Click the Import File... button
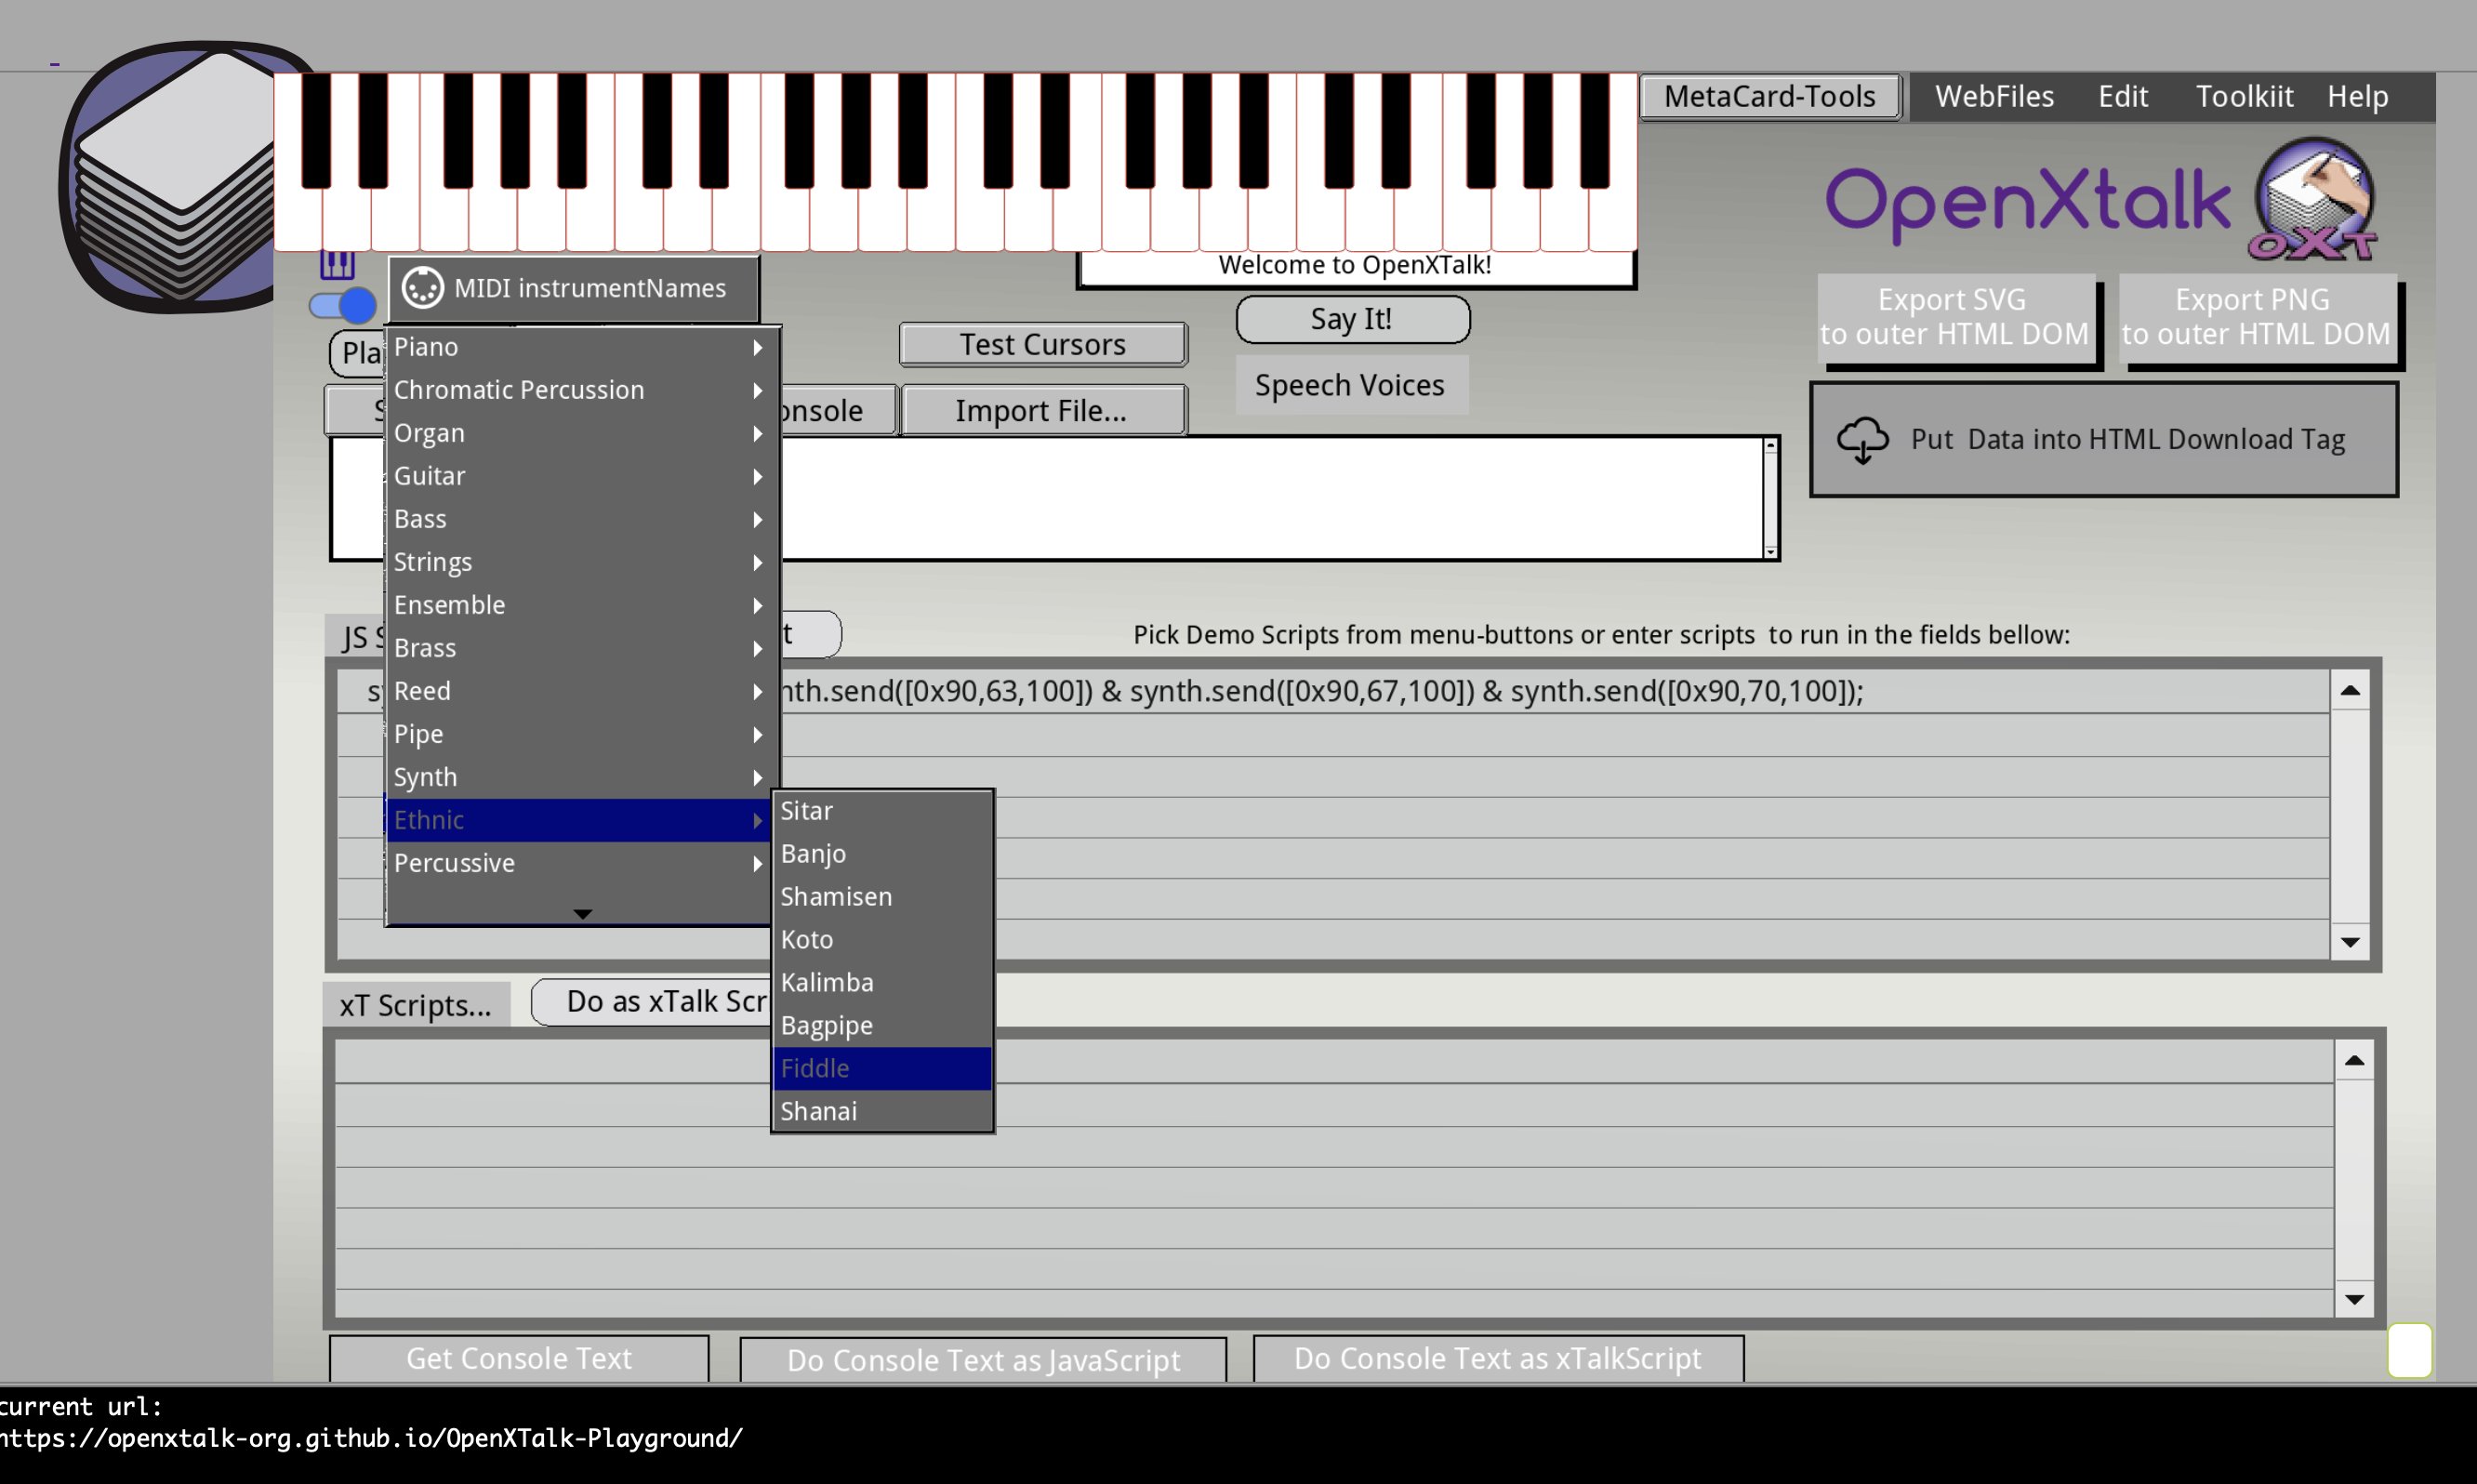2477x1484 pixels. pos(1042,410)
